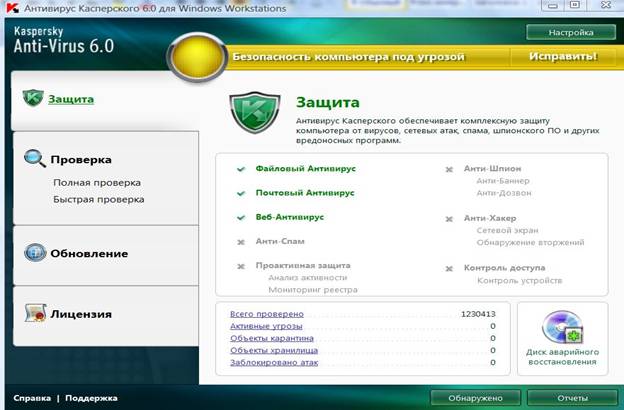Click the Отчеты reports button

[x=572, y=398]
